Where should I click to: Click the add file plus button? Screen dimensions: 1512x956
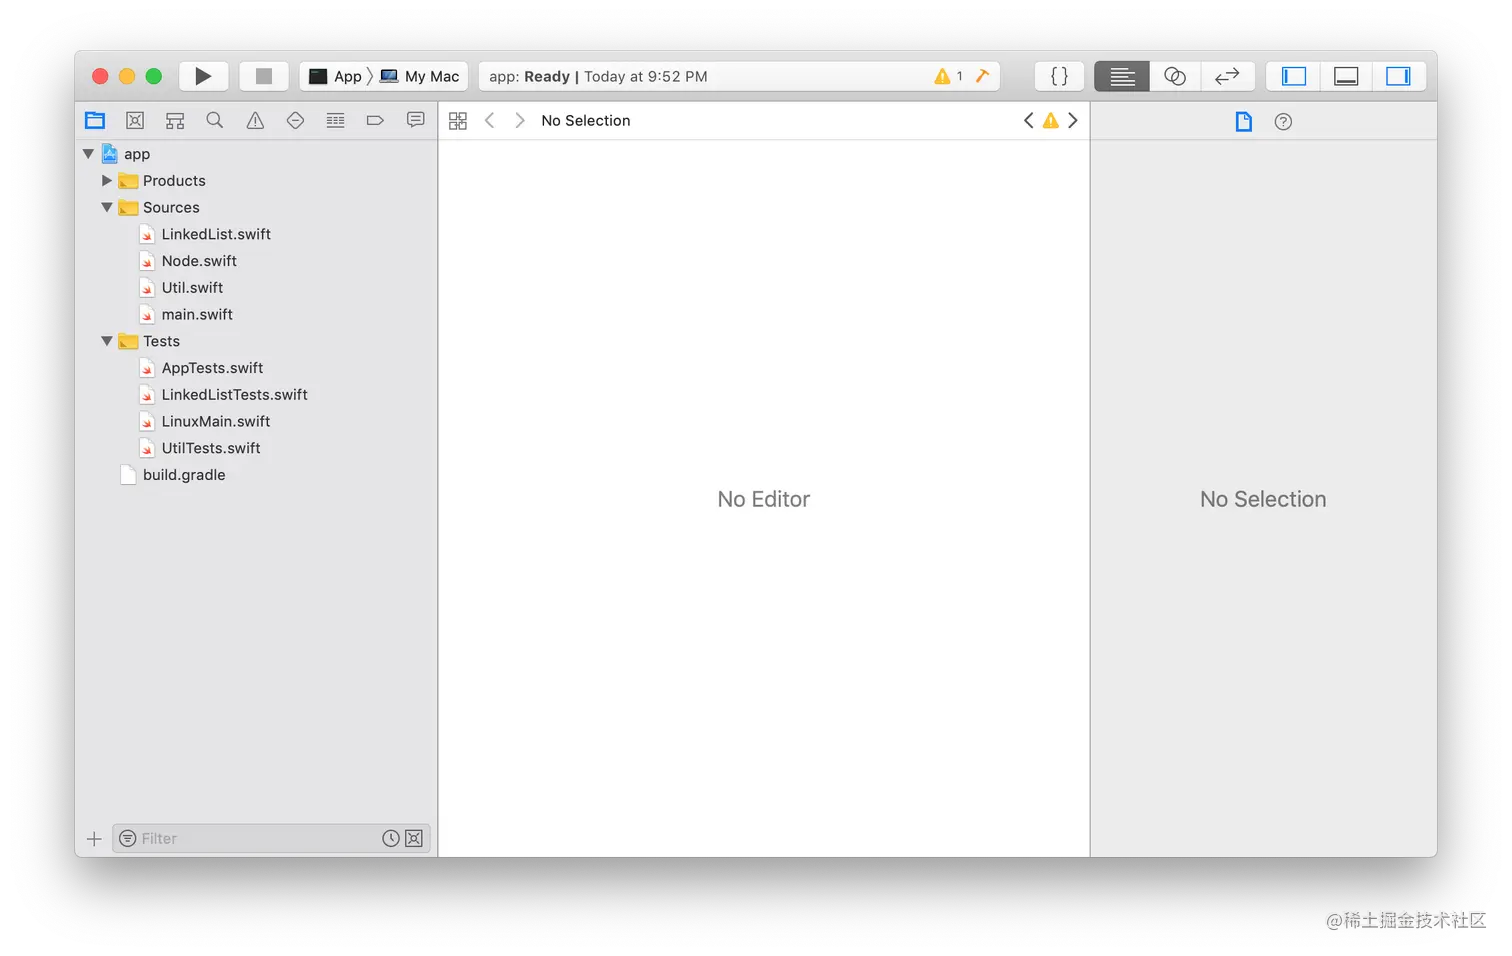pos(94,839)
